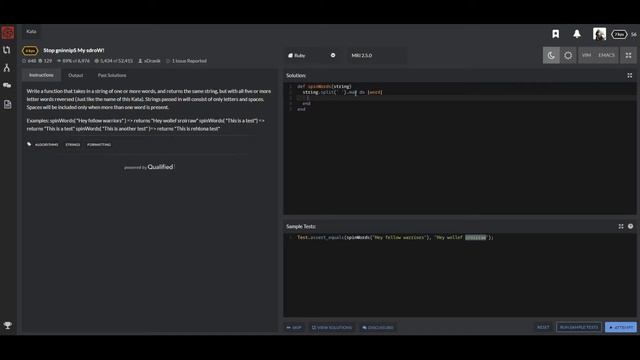Click inside the Sample Tests code editor
Screen dimensions: 640x360
(x=460, y=275)
